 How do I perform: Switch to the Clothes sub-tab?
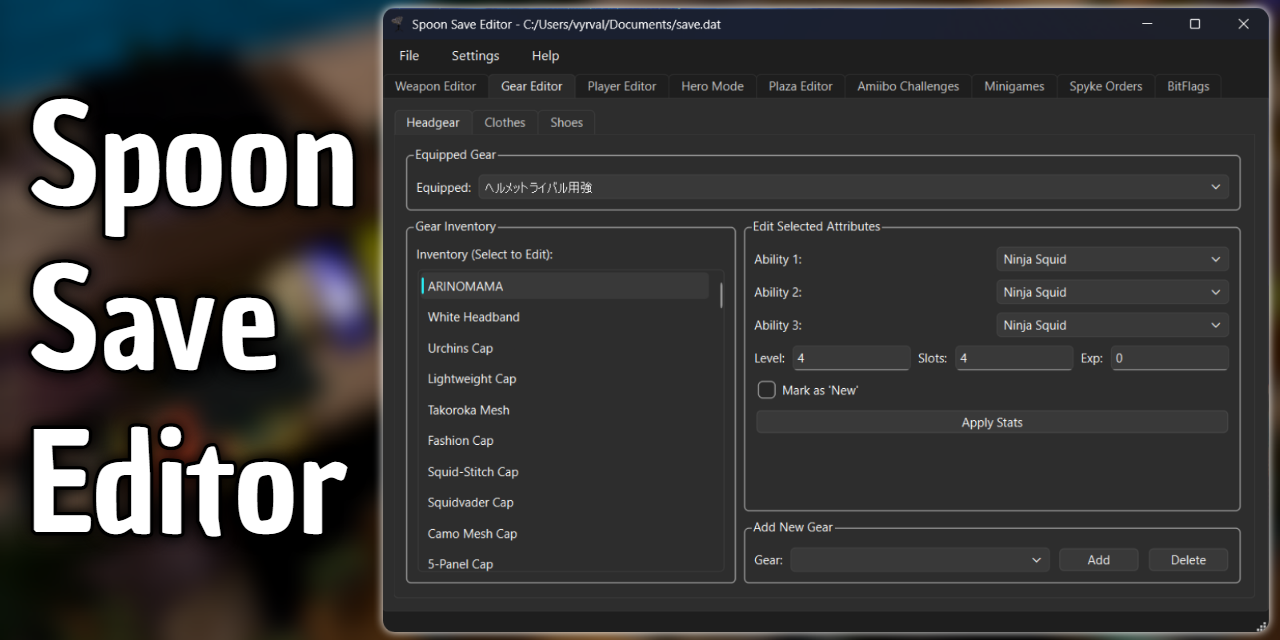pos(505,122)
